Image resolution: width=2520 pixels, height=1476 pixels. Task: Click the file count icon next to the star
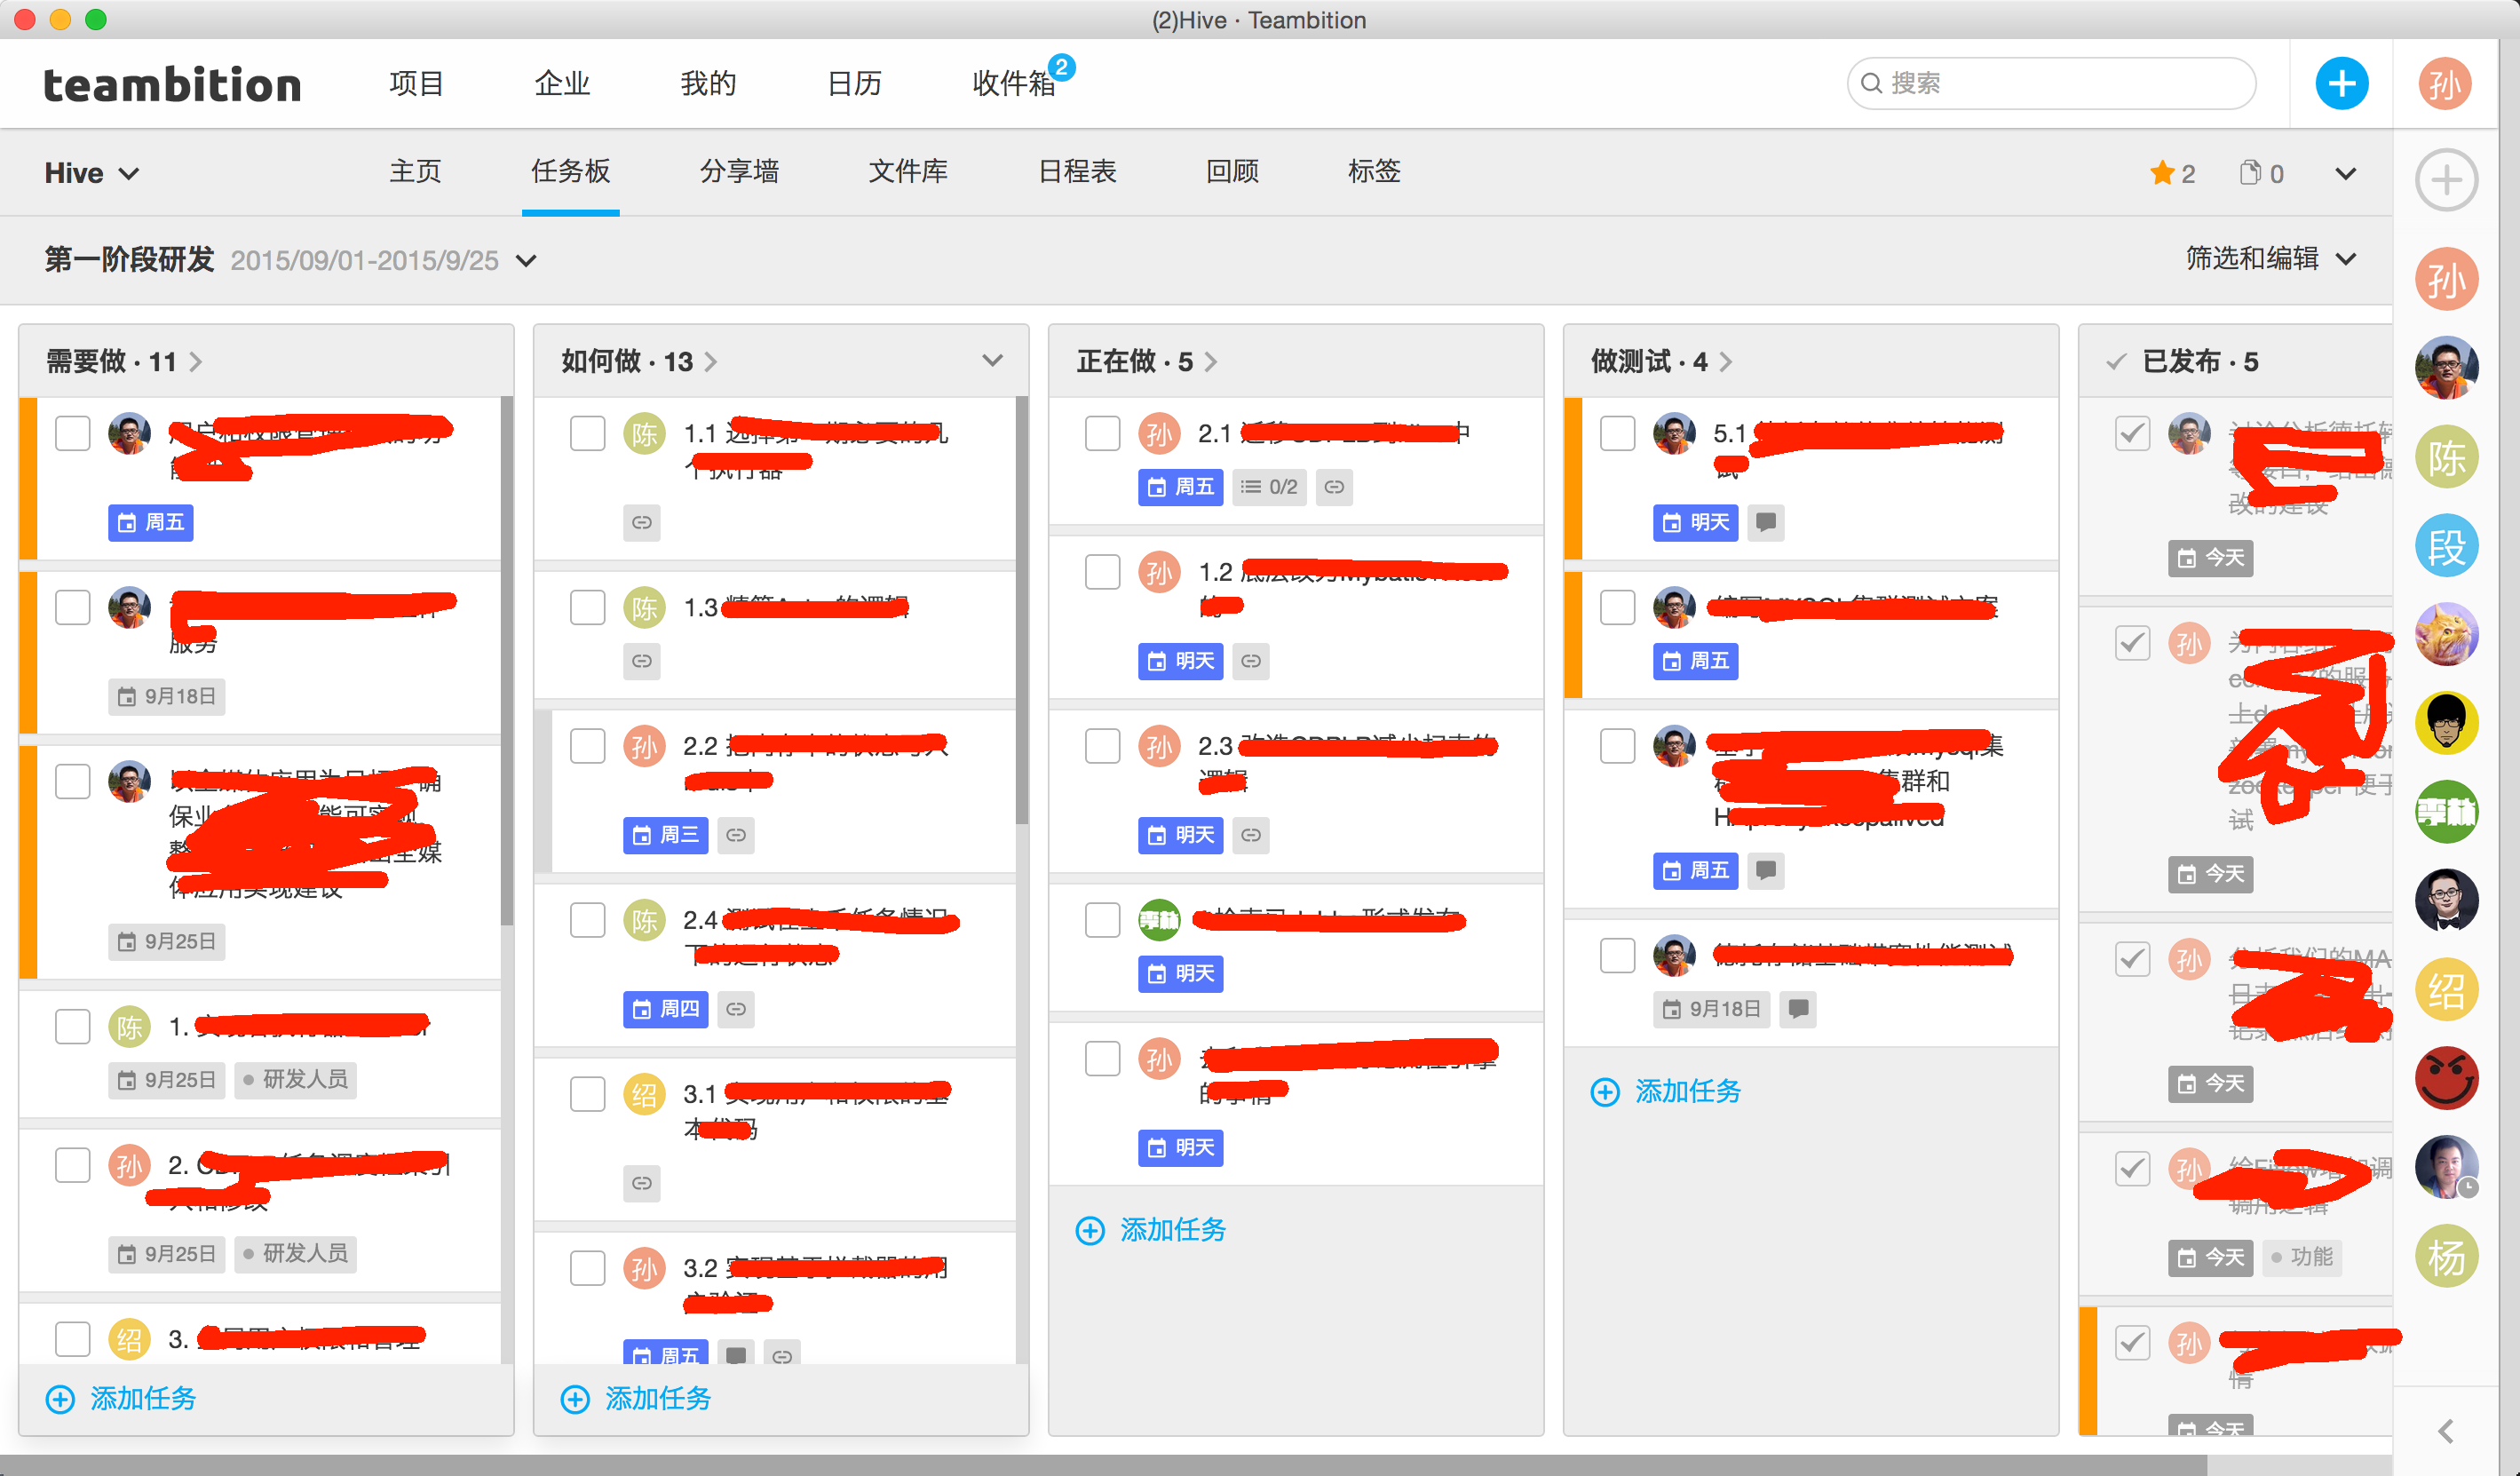[2249, 173]
